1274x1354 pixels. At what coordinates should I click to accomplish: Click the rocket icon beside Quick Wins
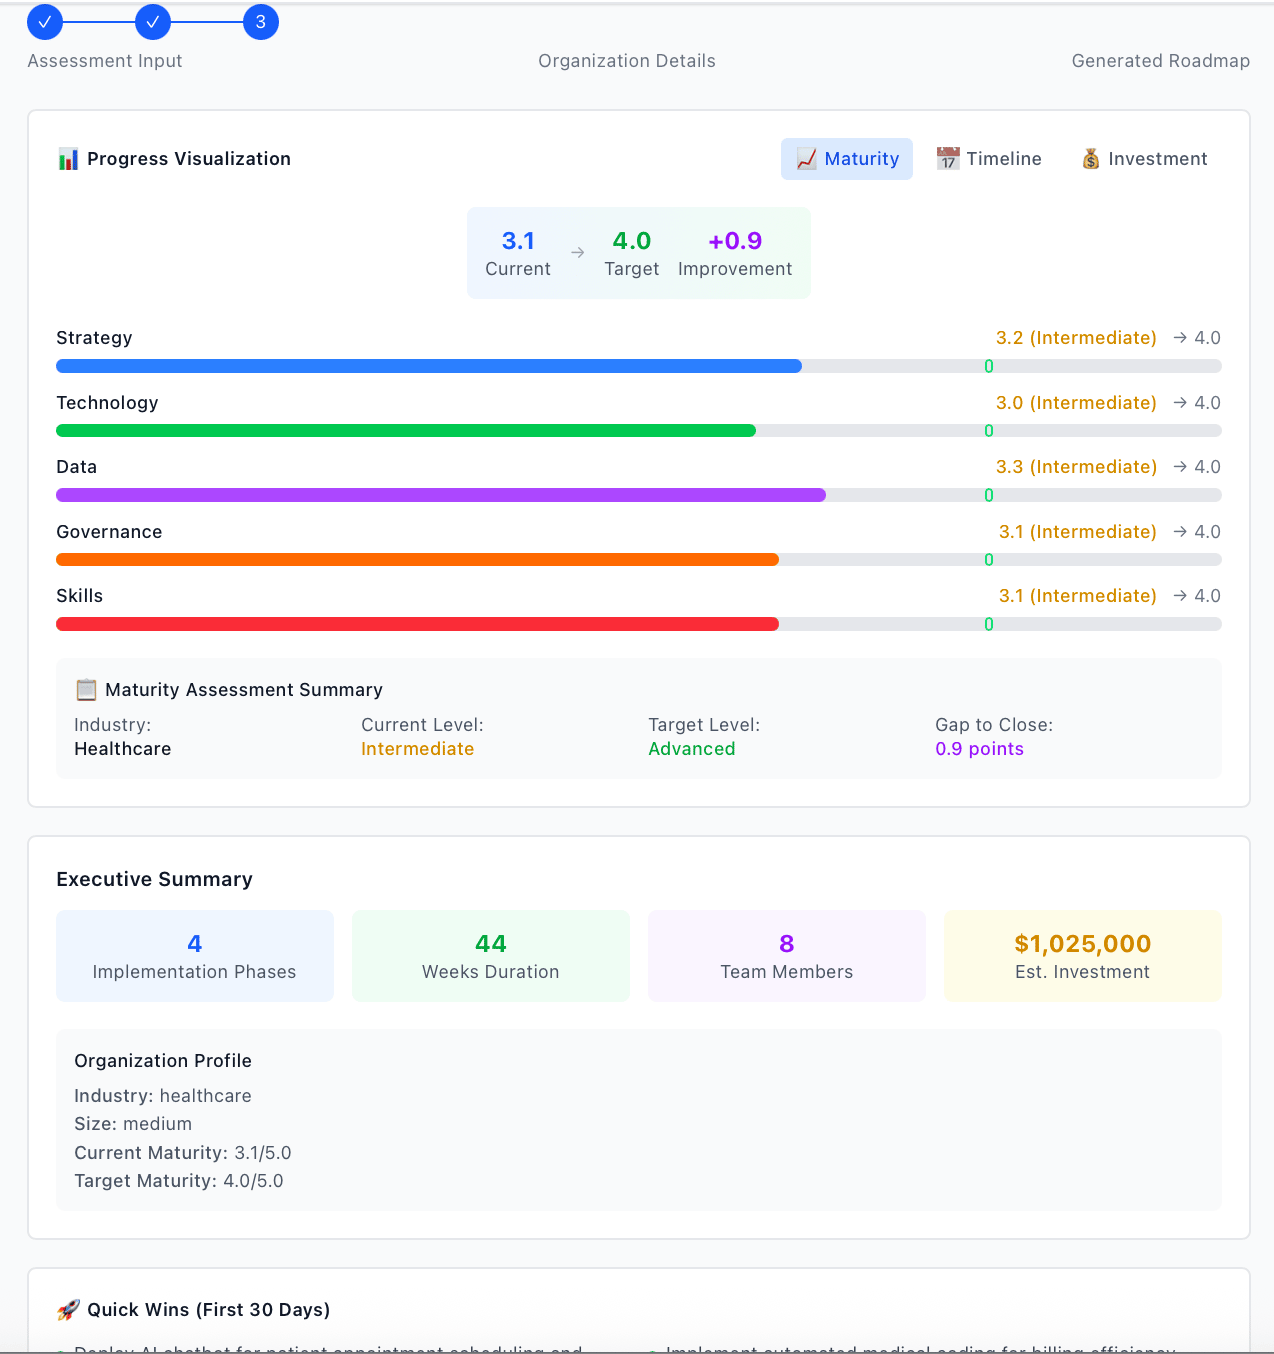(x=68, y=1310)
